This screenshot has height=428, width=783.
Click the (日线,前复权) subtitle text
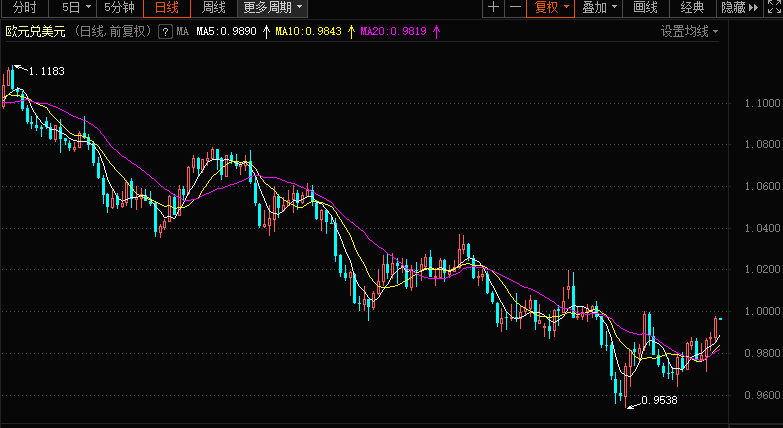[x=112, y=32]
